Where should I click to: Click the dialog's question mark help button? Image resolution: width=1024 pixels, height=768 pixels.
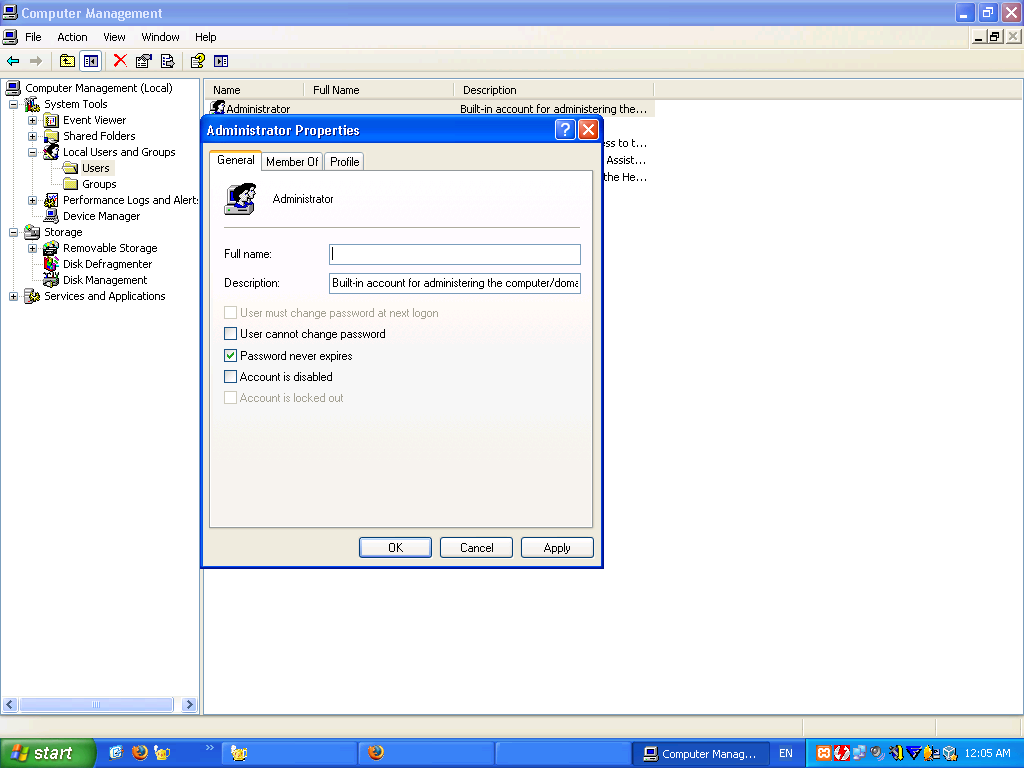click(x=565, y=130)
